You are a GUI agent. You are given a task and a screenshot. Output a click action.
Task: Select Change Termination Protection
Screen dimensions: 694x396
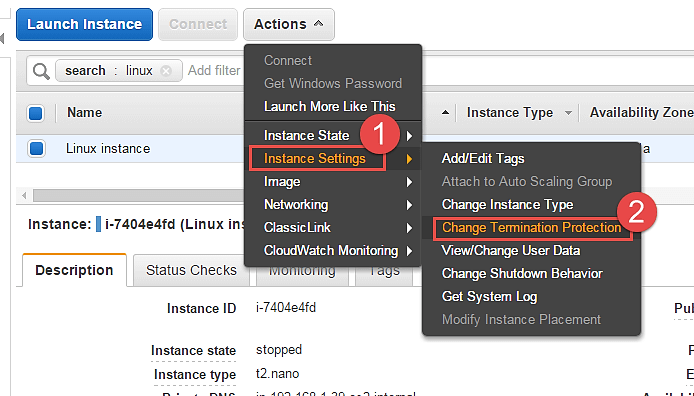tap(532, 227)
